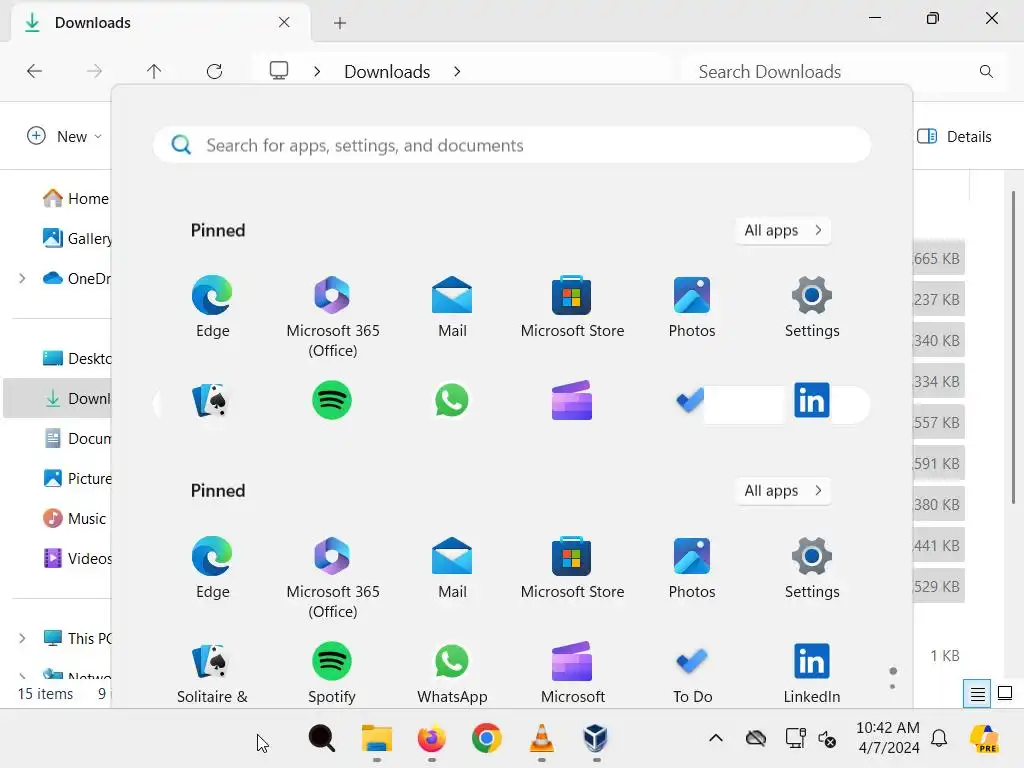The height and width of the screenshot is (768, 1024).
Task: Click the Copilot PRE icon in taskbar
Action: 984,739
